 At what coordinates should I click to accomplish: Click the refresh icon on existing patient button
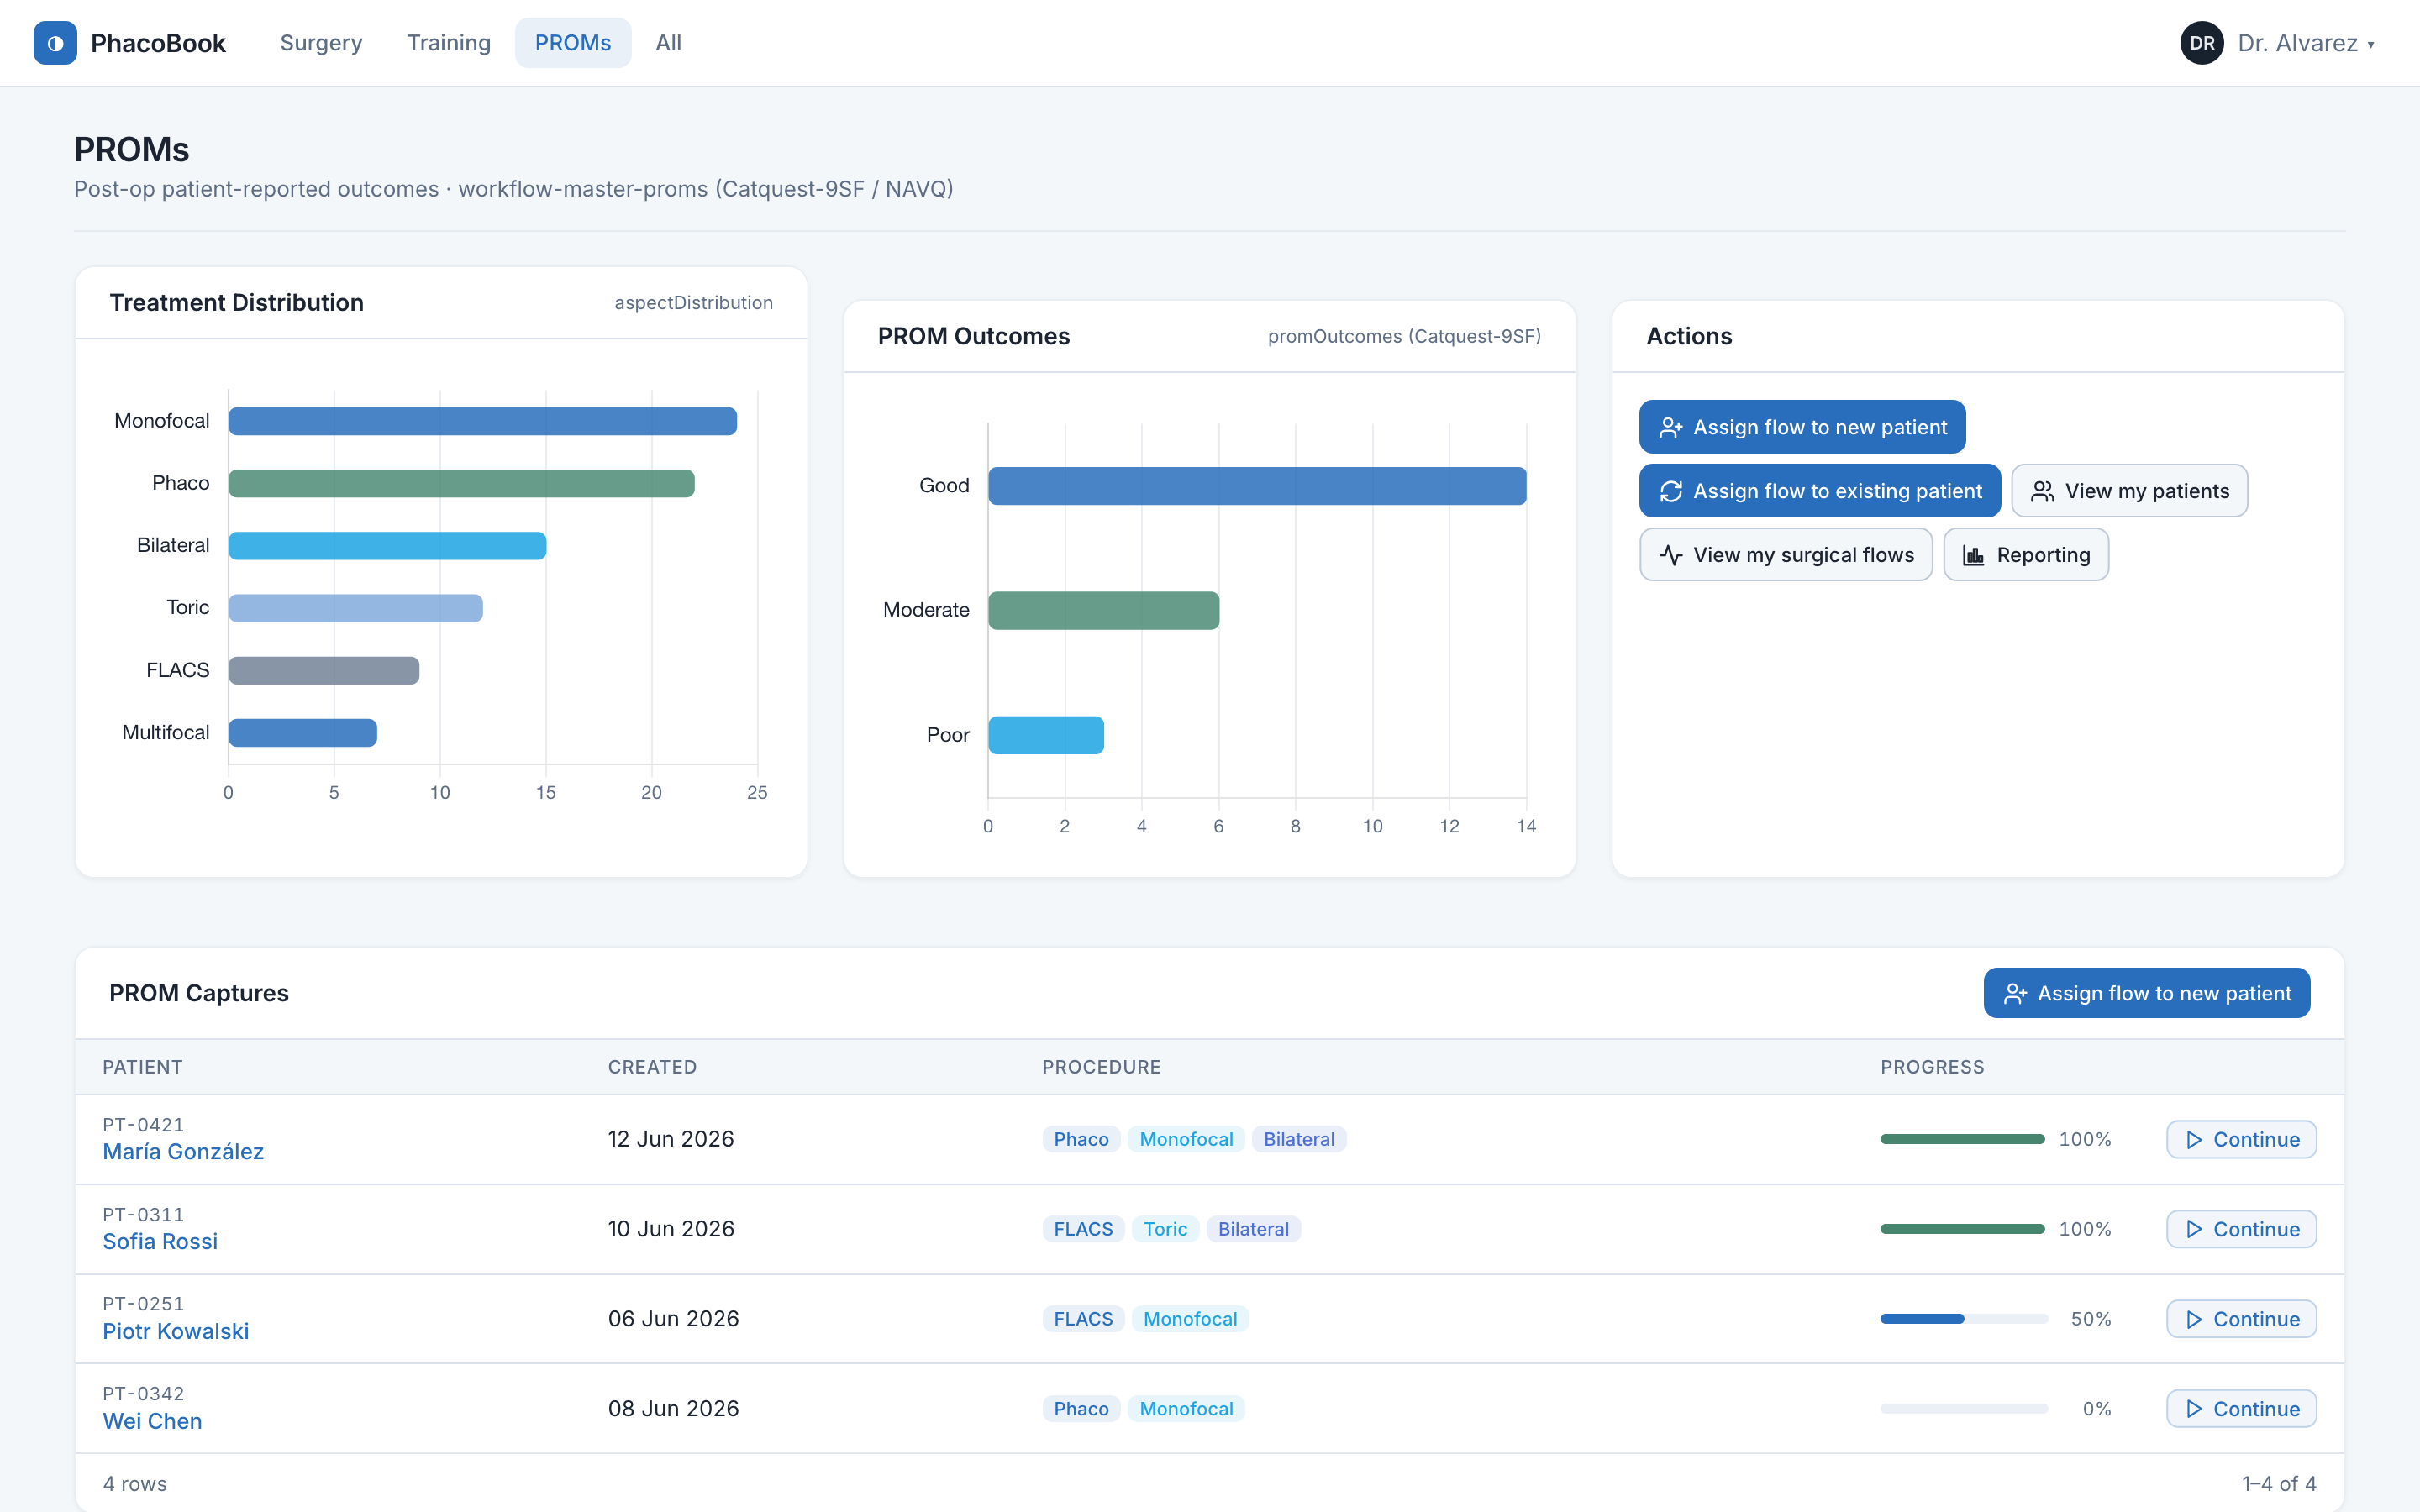(x=1670, y=491)
